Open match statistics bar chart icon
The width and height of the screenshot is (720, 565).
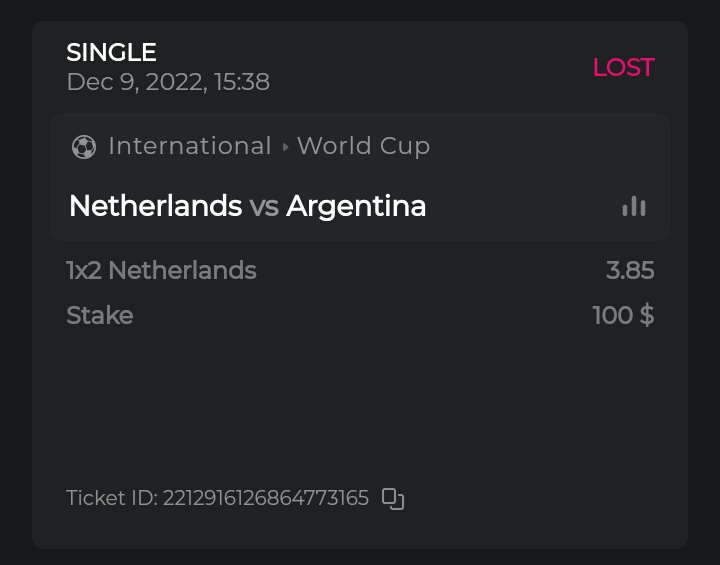(633, 206)
